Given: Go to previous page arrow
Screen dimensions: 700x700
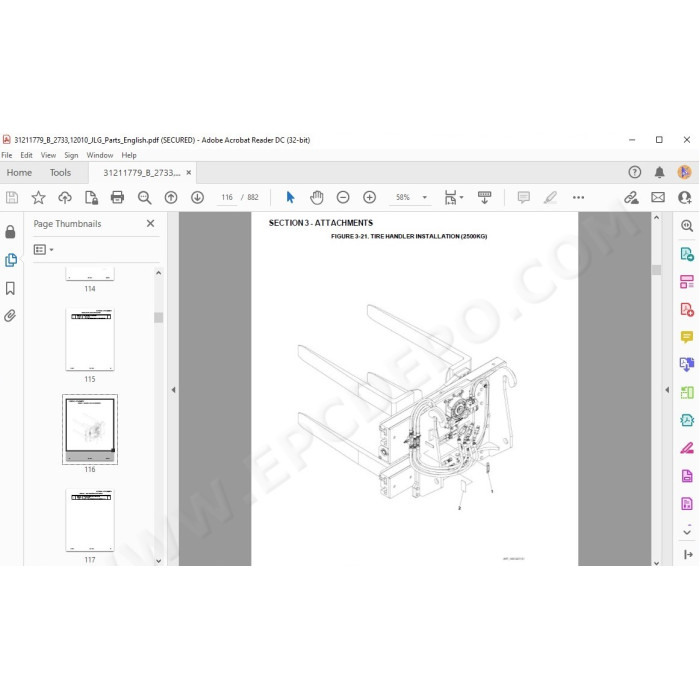Looking at the screenshot, I should point(171,197).
